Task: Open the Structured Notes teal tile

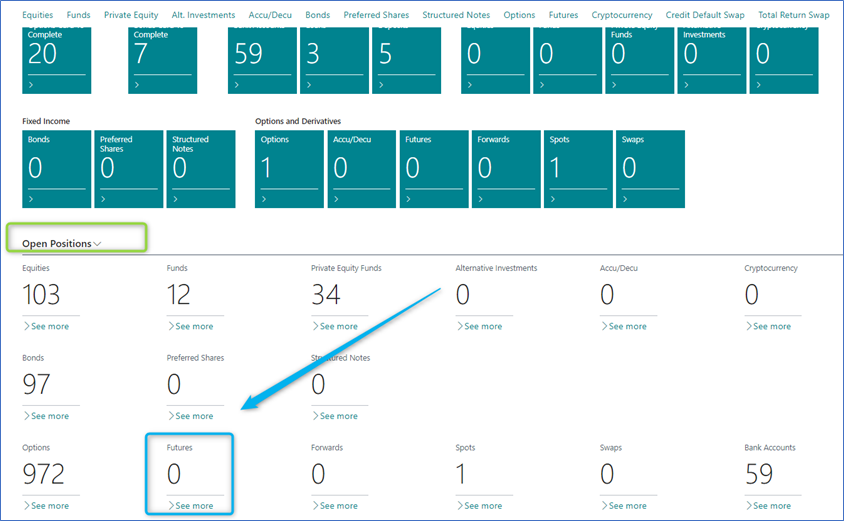Action: pos(201,169)
